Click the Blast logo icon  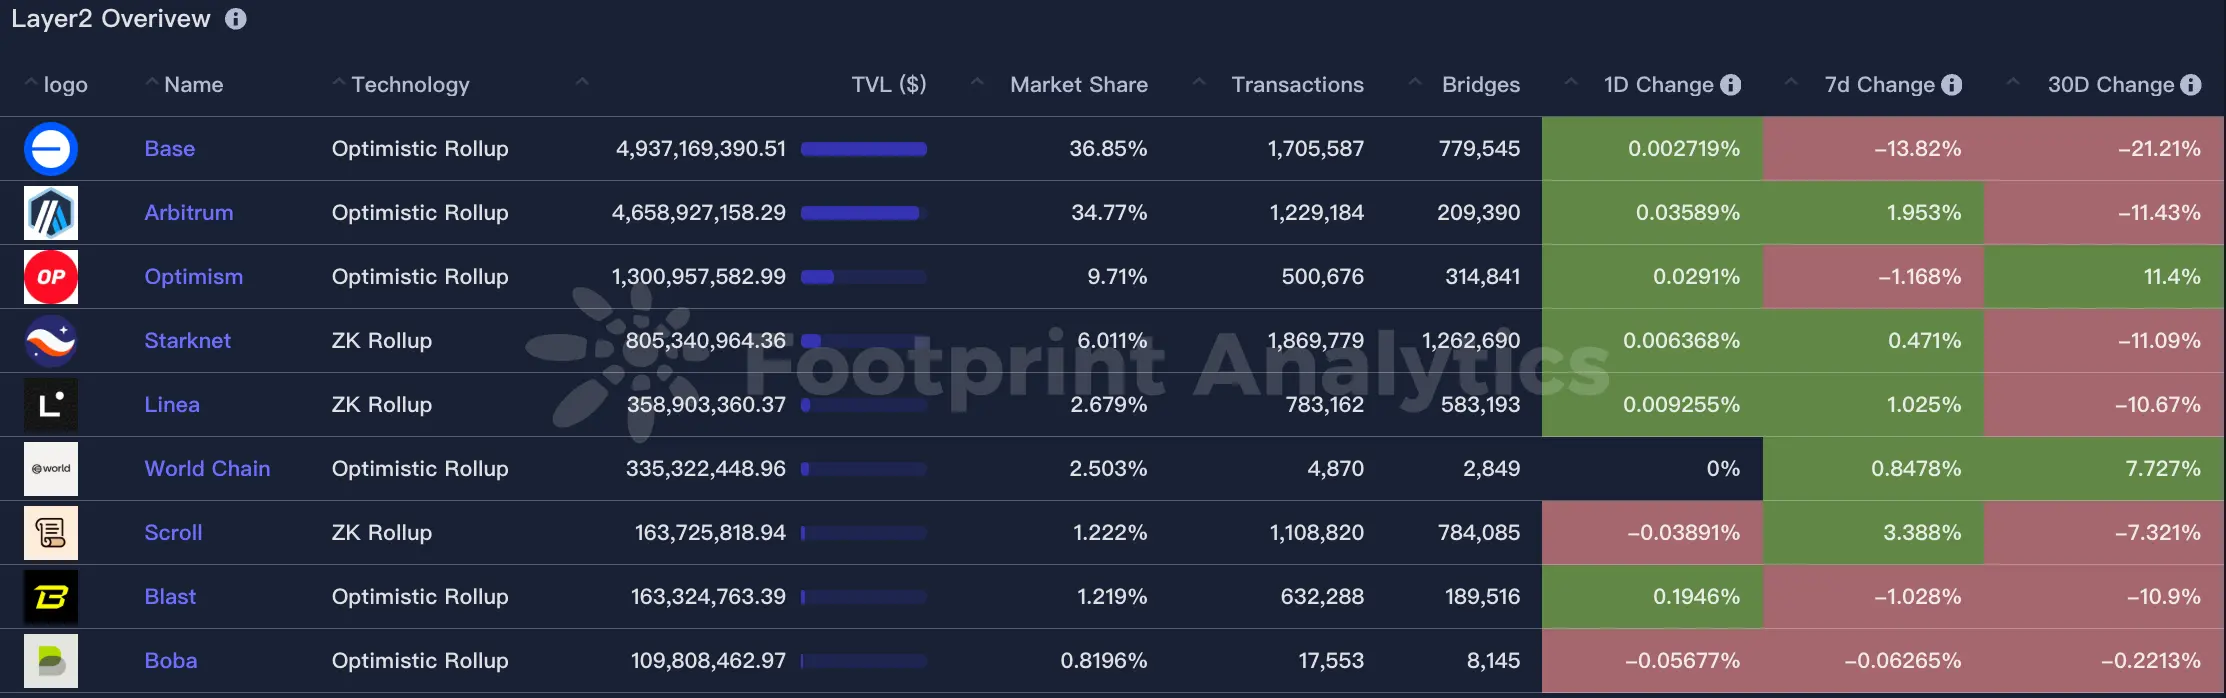click(x=51, y=597)
